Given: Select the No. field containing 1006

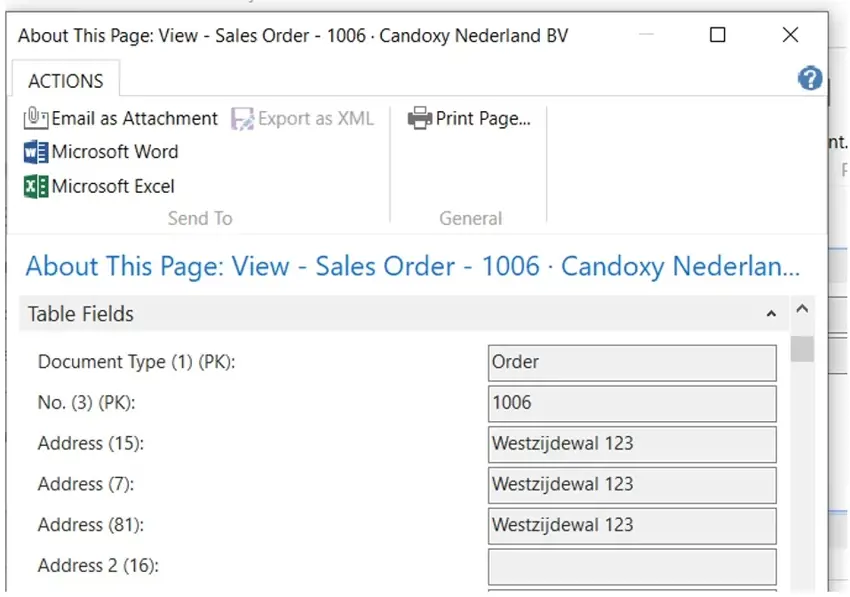Looking at the screenshot, I should pos(632,404).
